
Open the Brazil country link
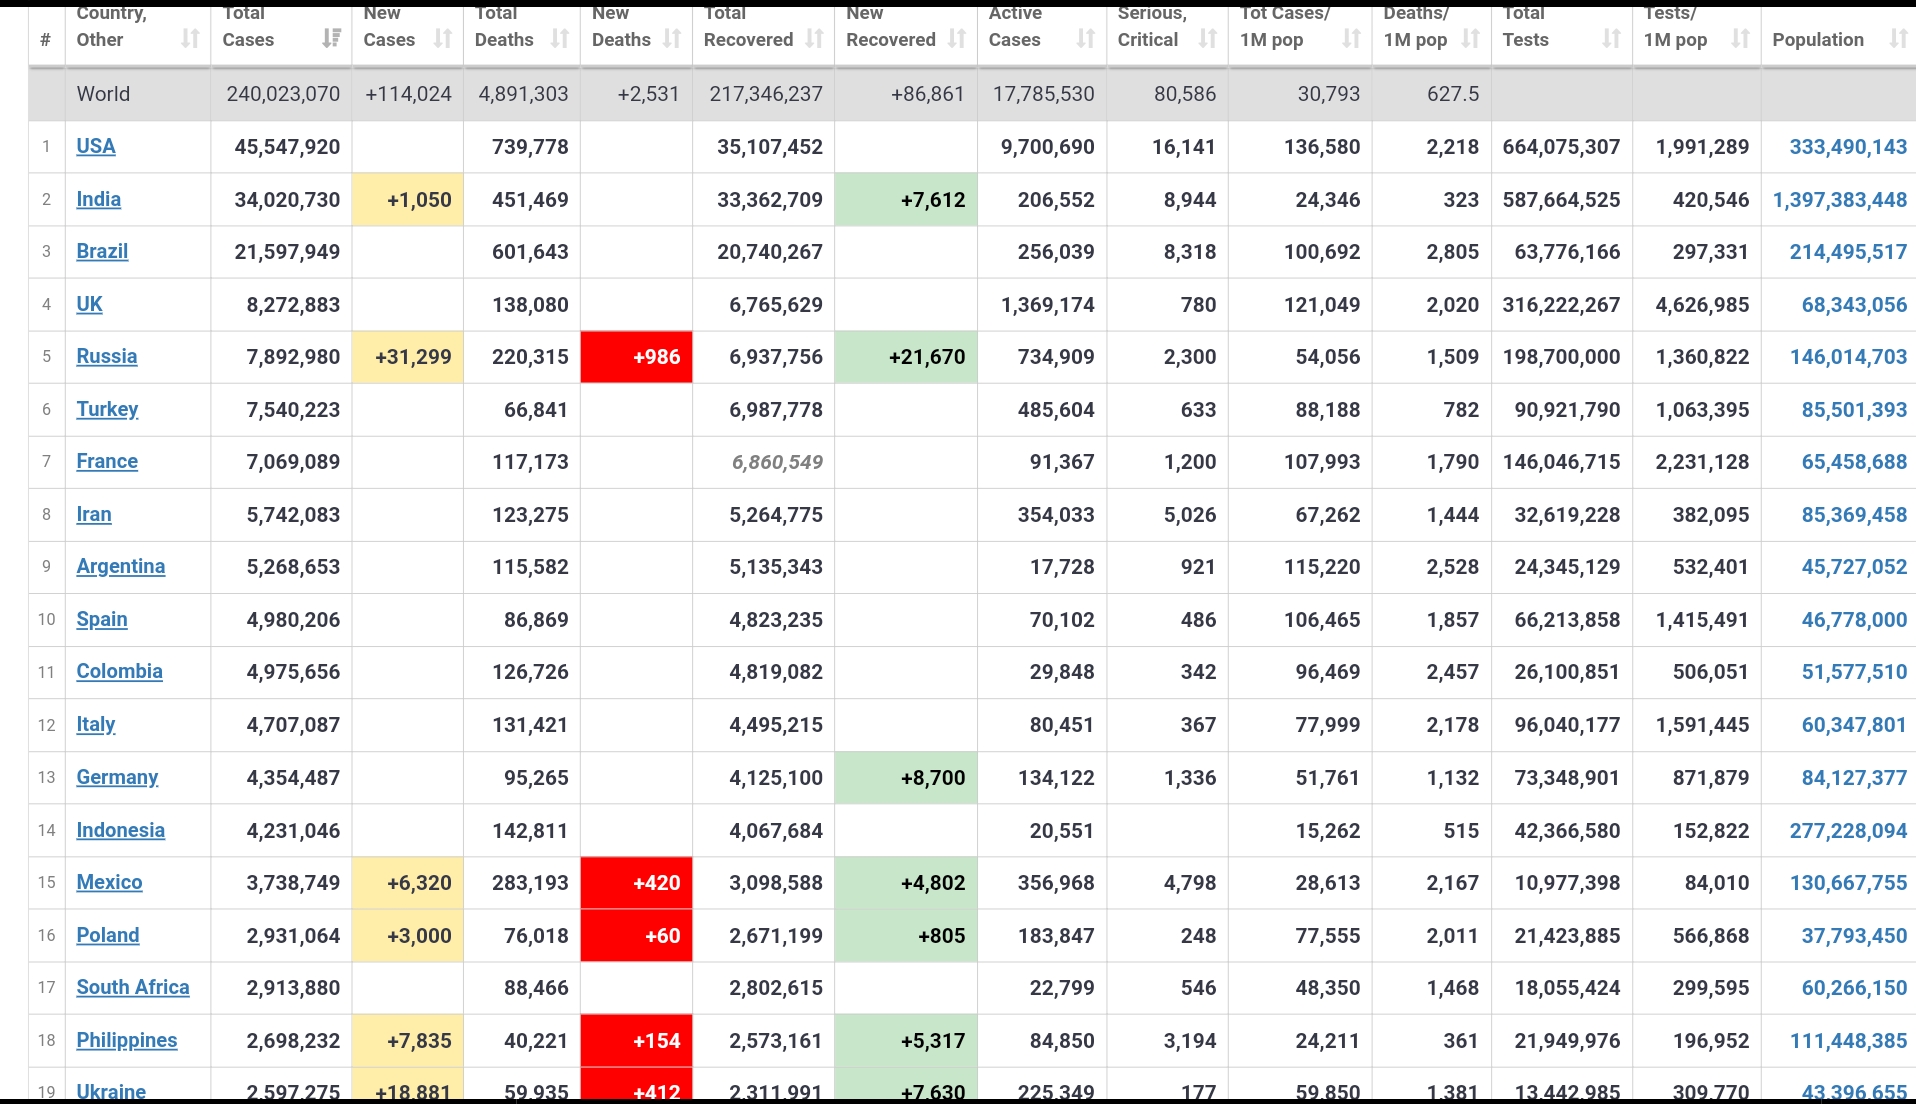click(102, 251)
